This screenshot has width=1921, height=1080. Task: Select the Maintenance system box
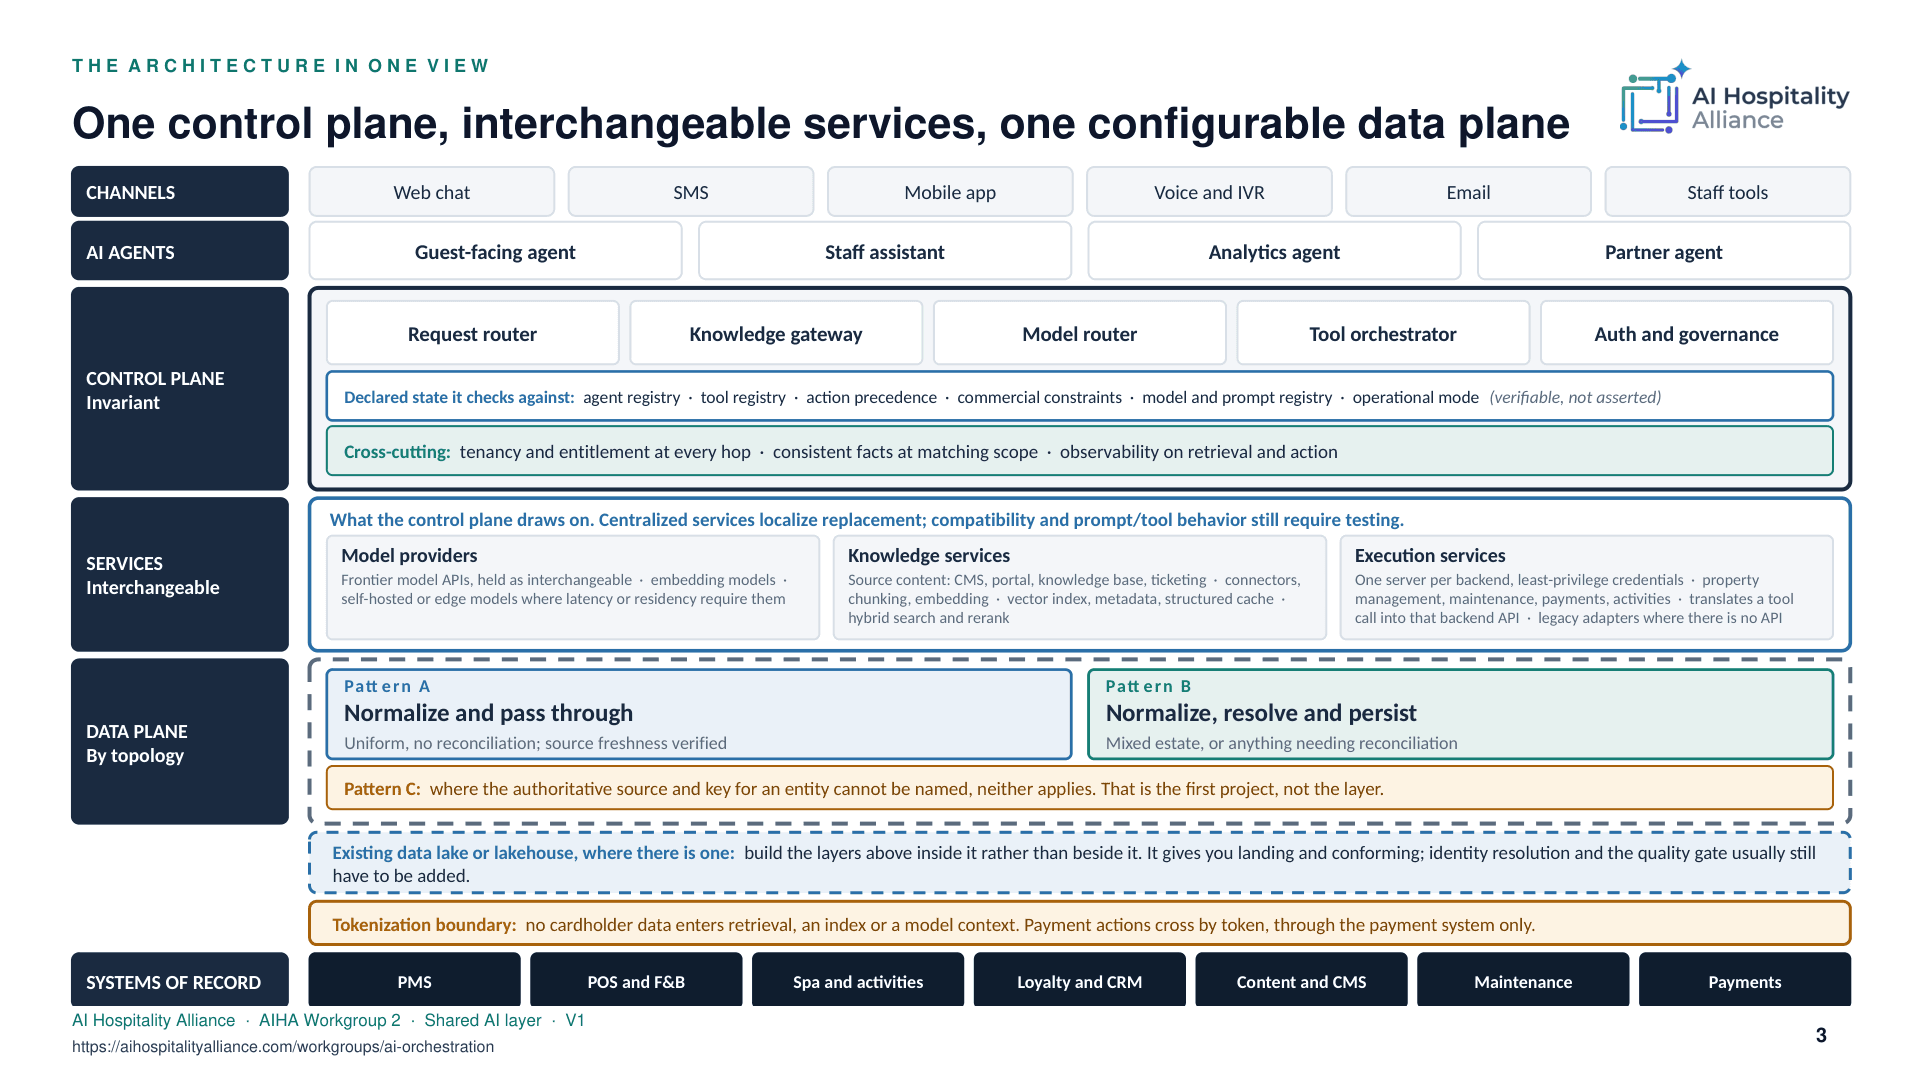1523,980
